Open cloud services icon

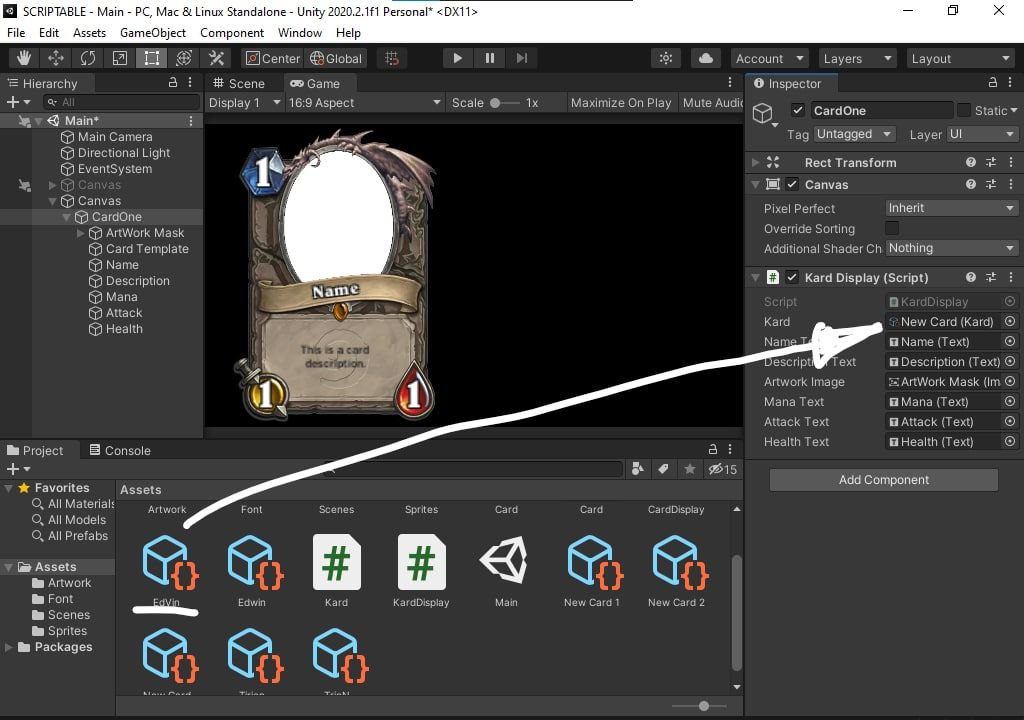tap(705, 58)
